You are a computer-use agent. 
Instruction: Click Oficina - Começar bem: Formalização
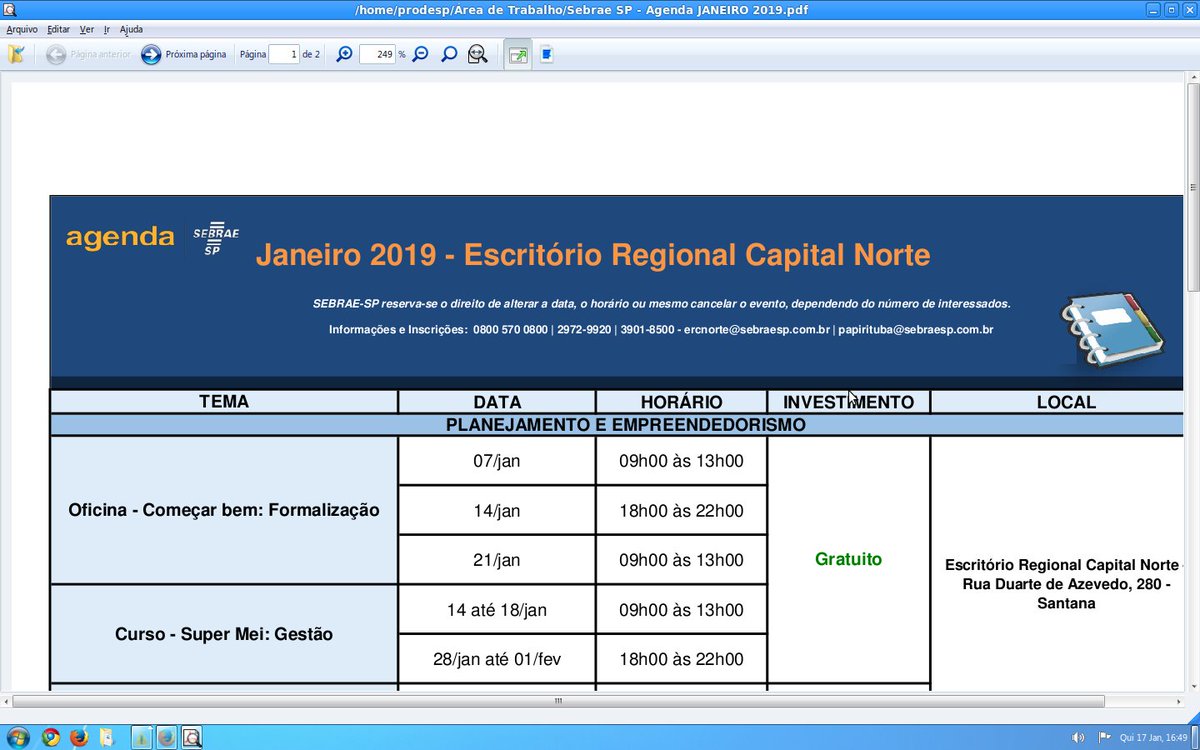tap(224, 510)
